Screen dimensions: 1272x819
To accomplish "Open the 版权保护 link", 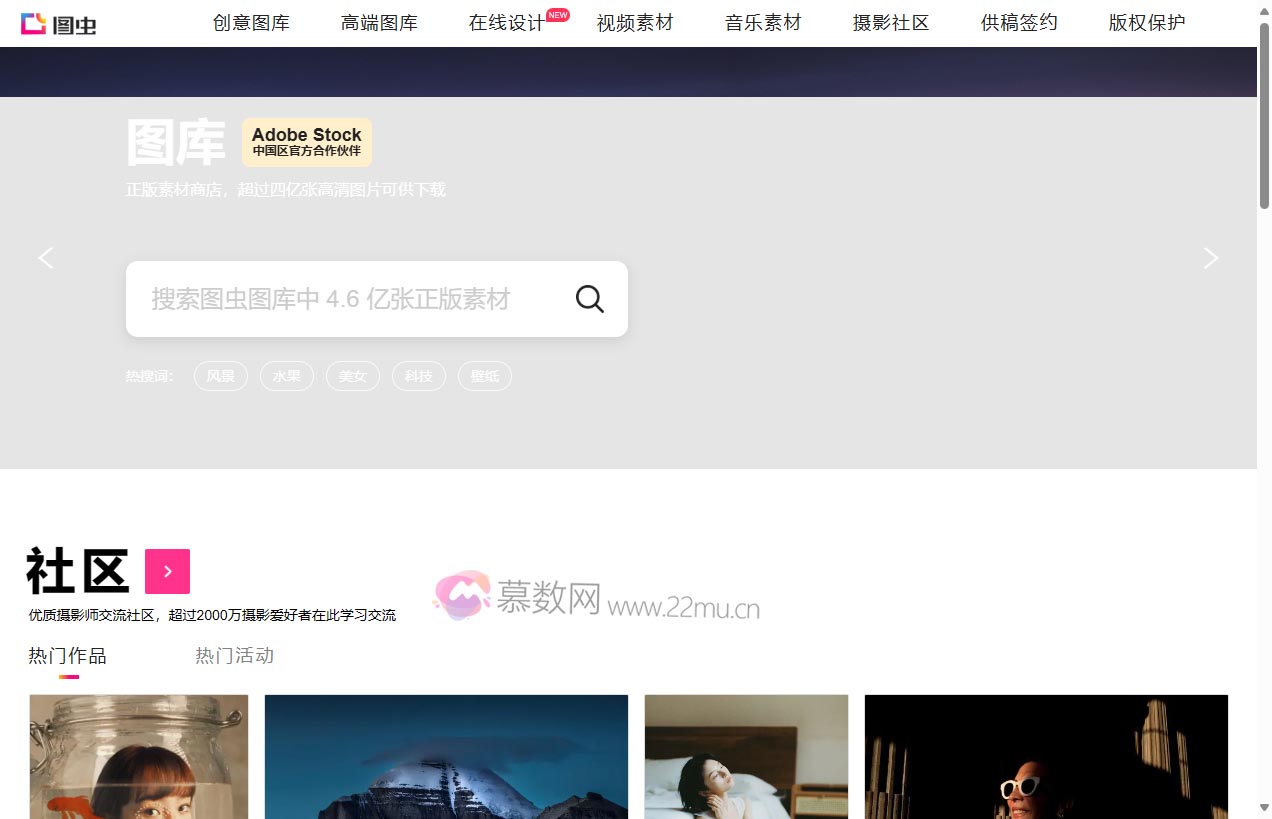I will click(1145, 22).
